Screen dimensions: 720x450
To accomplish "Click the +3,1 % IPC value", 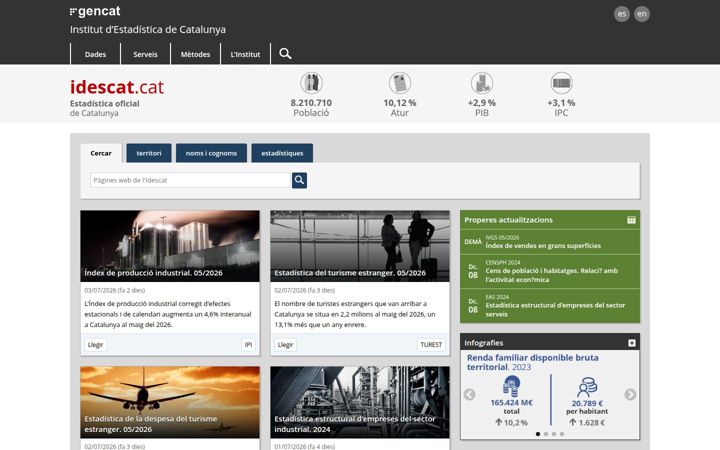I will (561, 103).
